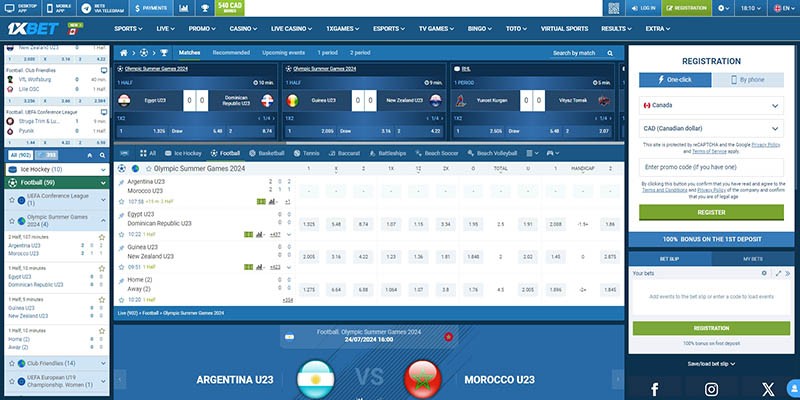Viewport: 800px width, 400px height.
Task: Open the EN language dropdown
Action: [783, 8]
